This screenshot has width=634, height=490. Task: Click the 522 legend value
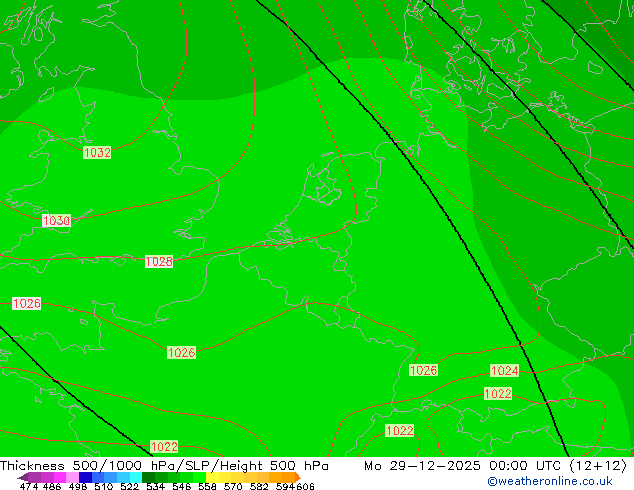coord(129,486)
